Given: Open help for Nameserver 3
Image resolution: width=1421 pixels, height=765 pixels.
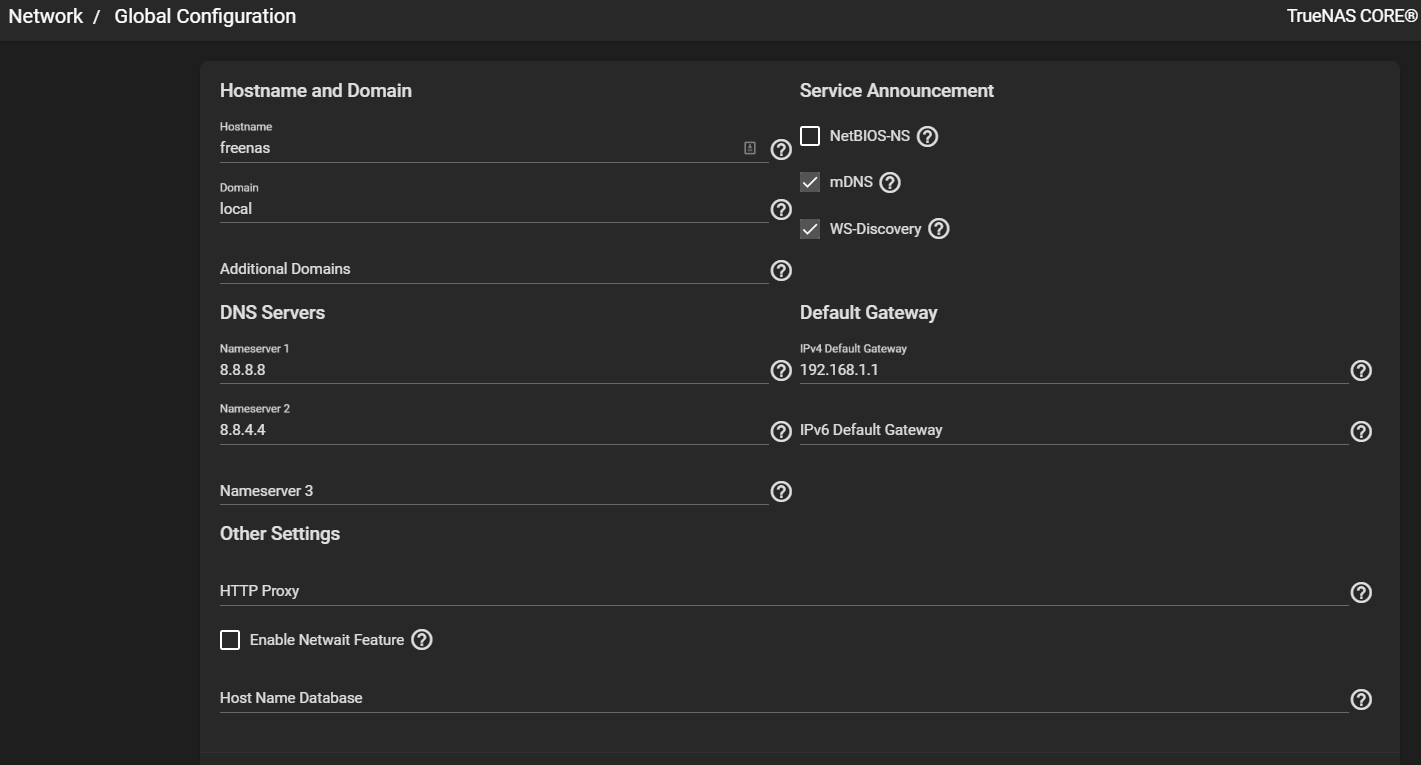Looking at the screenshot, I should (x=781, y=492).
